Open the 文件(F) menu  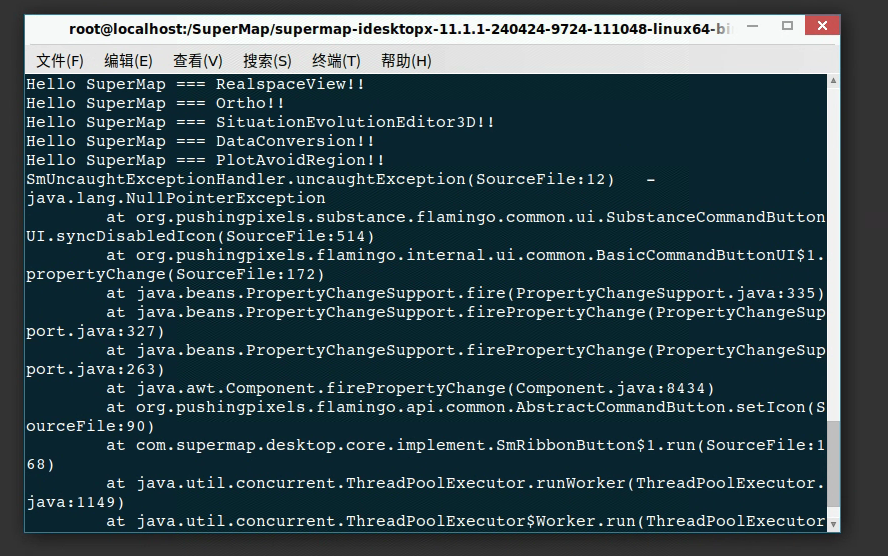pyautogui.click(x=60, y=61)
